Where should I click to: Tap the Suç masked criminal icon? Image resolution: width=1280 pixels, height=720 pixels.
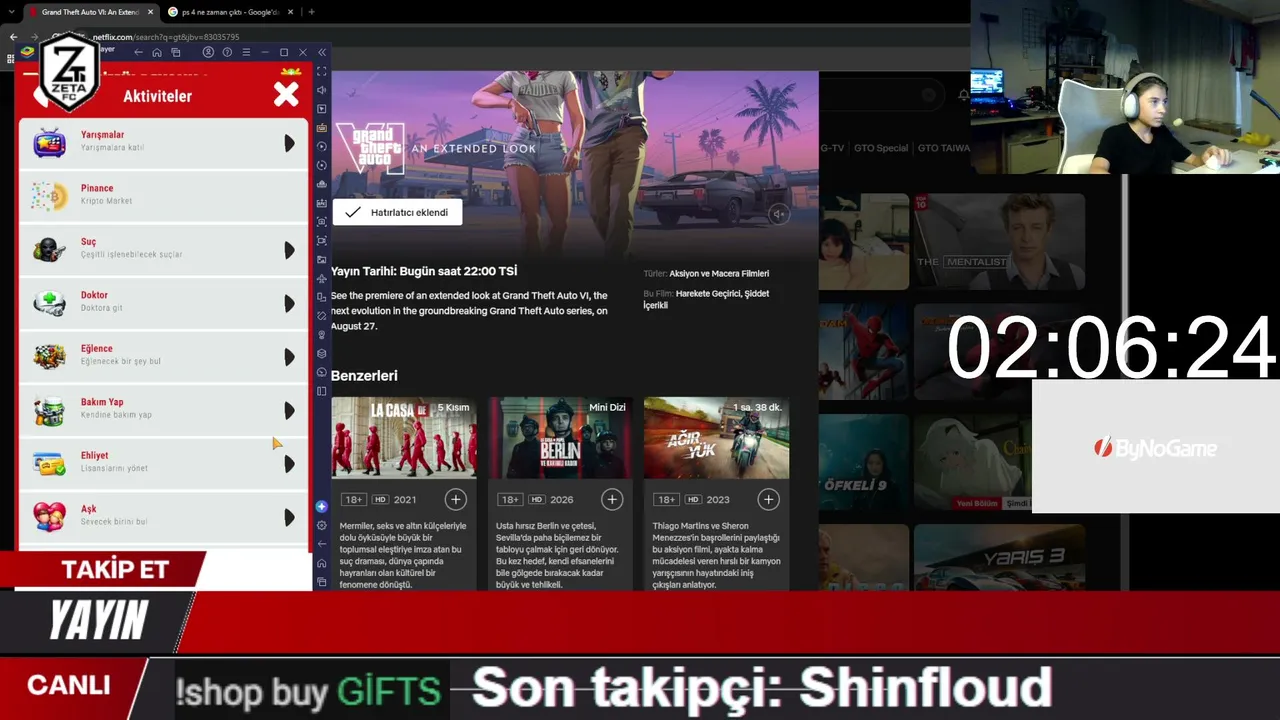(49, 249)
